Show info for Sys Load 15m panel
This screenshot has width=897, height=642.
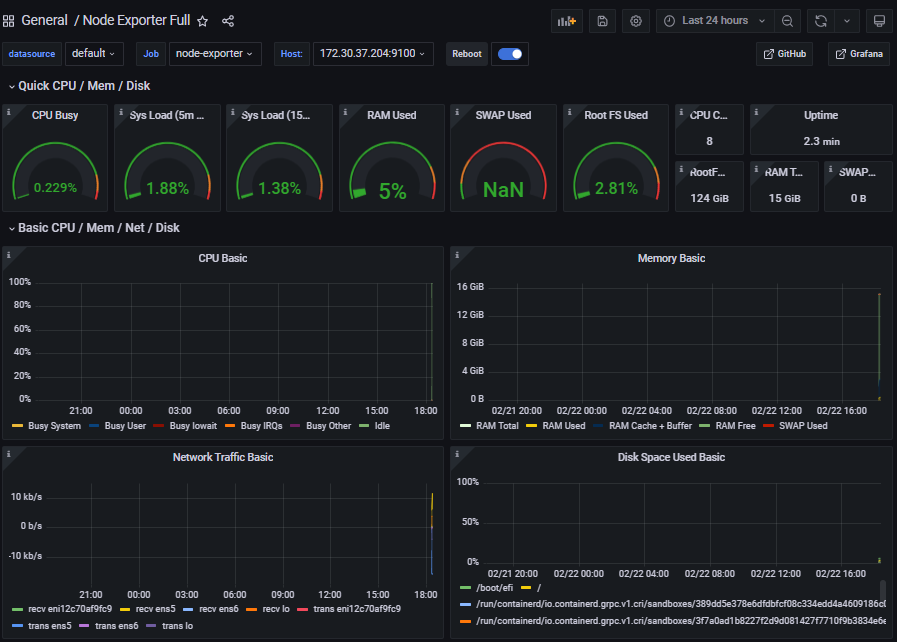[233, 112]
